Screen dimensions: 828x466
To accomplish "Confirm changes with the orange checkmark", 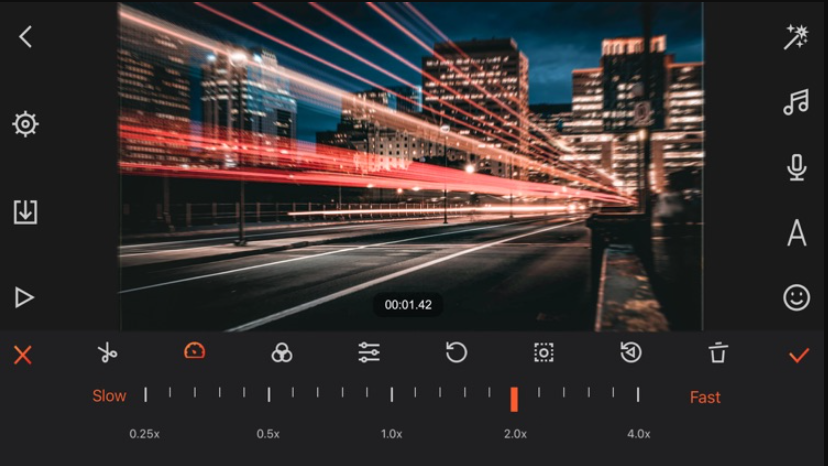I will coord(799,356).
